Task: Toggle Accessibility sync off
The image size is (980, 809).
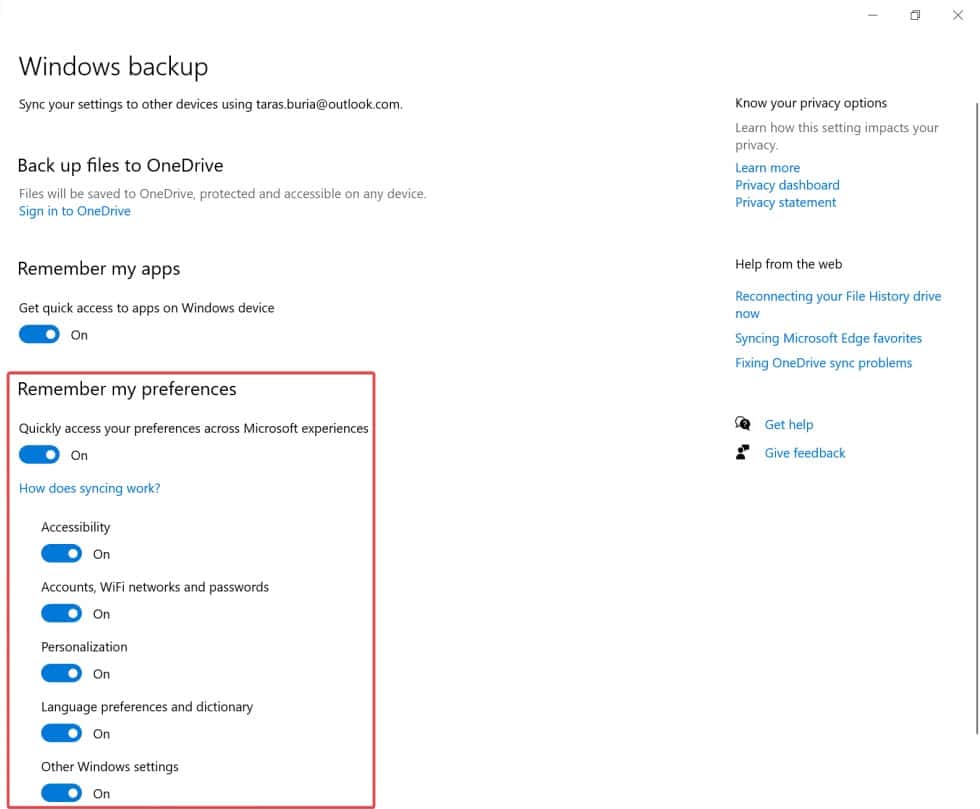Action: (x=62, y=554)
